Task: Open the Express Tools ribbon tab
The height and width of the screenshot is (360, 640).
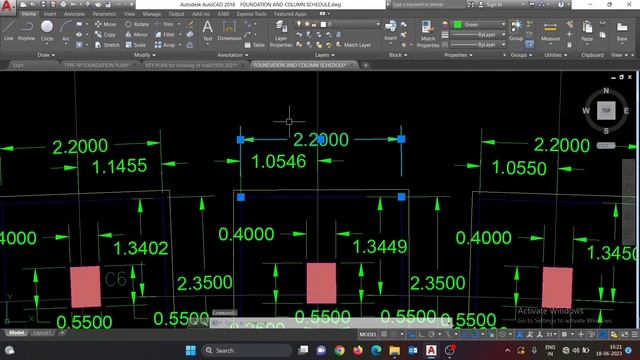Action: 251,14
